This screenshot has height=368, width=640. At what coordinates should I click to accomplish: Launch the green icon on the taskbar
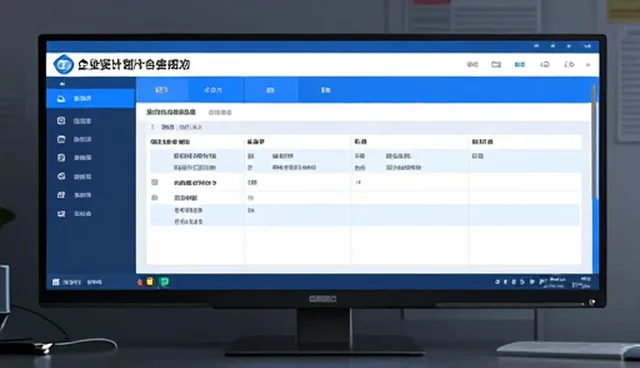tap(164, 282)
